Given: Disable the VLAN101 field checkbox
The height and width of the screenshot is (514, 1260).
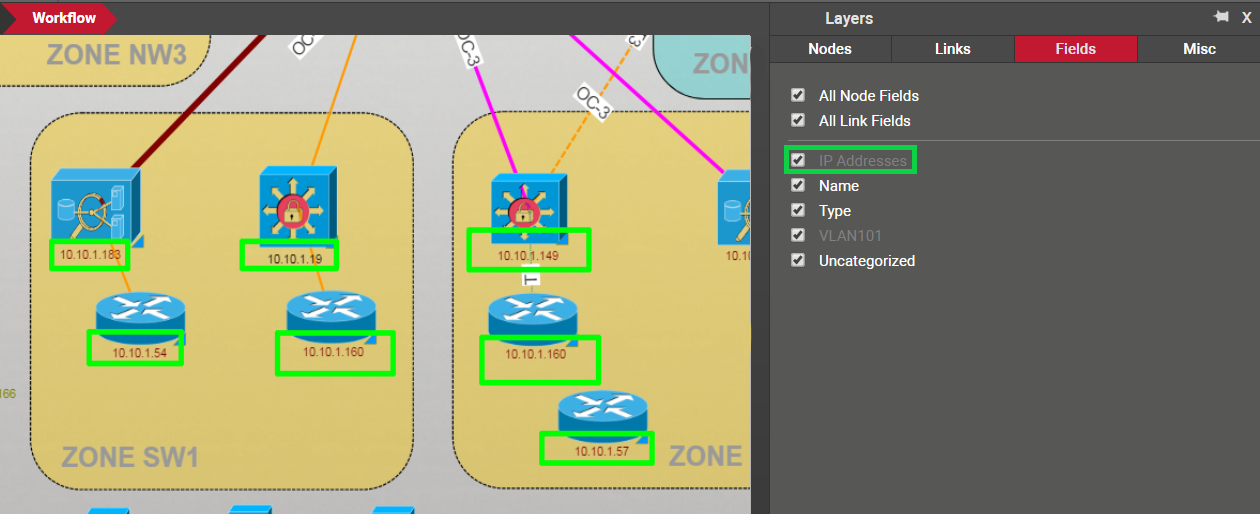Looking at the screenshot, I should point(798,235).
